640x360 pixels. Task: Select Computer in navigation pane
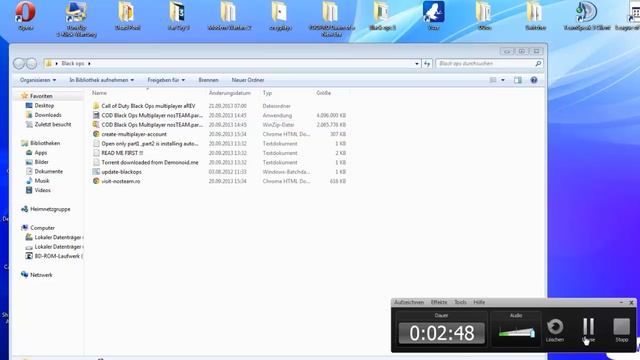point(42,228)
